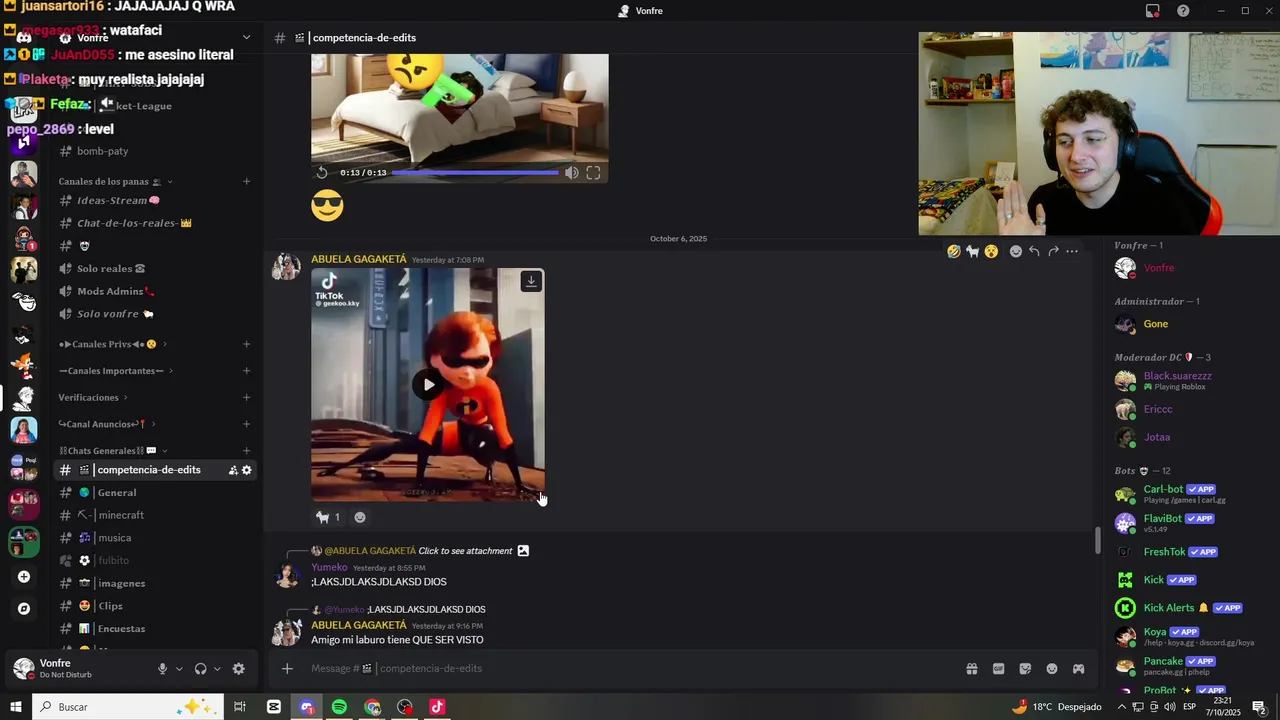Open Kick Alerts bot in member list
Viewport: 1280px width, 720px height.
point(1192,608)
